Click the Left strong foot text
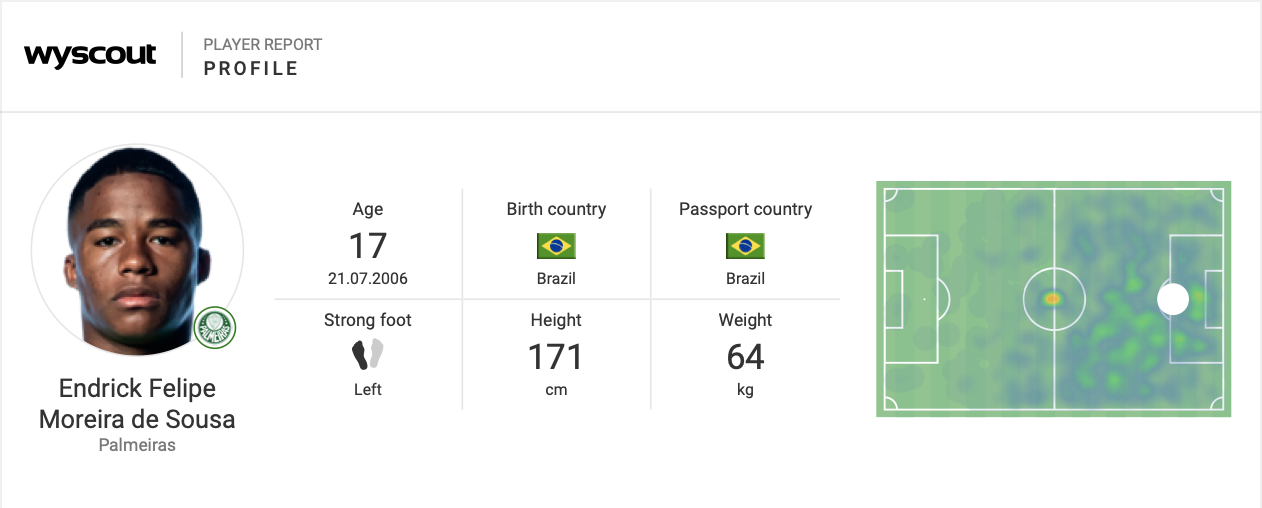Screen dimensions: 1262x508 [x=368, y=389]
